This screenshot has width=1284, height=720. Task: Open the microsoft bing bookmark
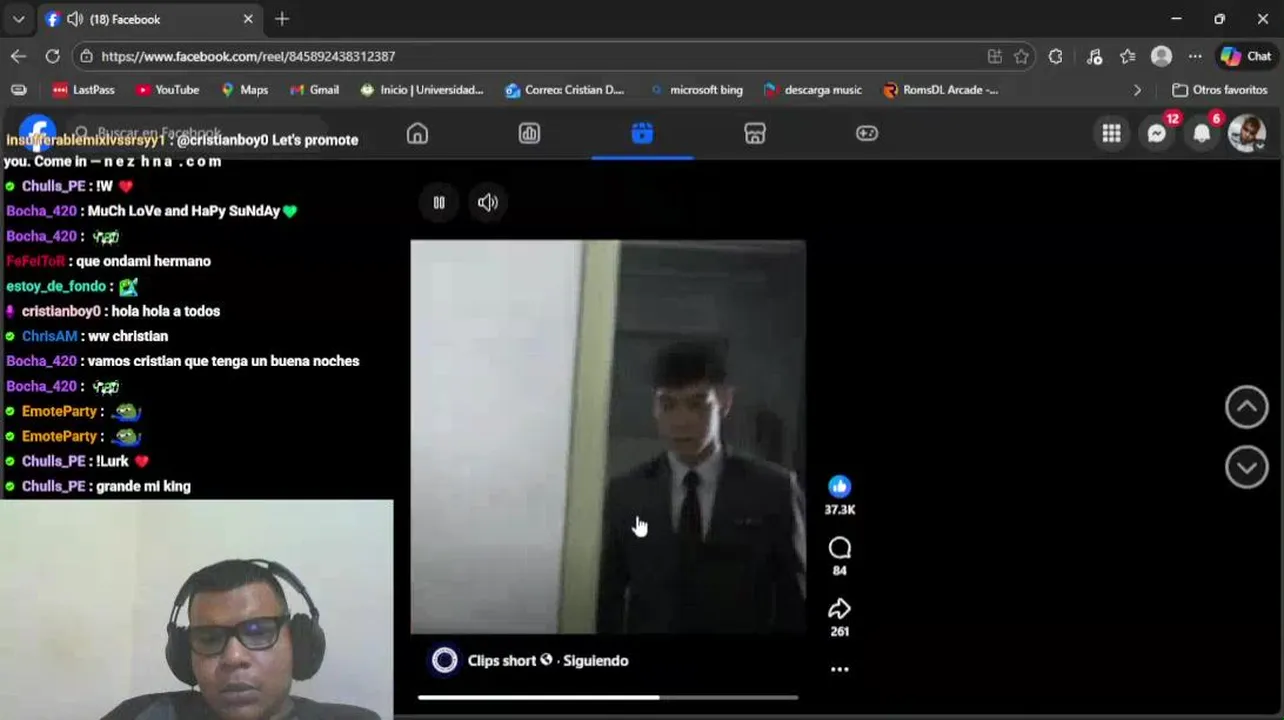(696, 90)
